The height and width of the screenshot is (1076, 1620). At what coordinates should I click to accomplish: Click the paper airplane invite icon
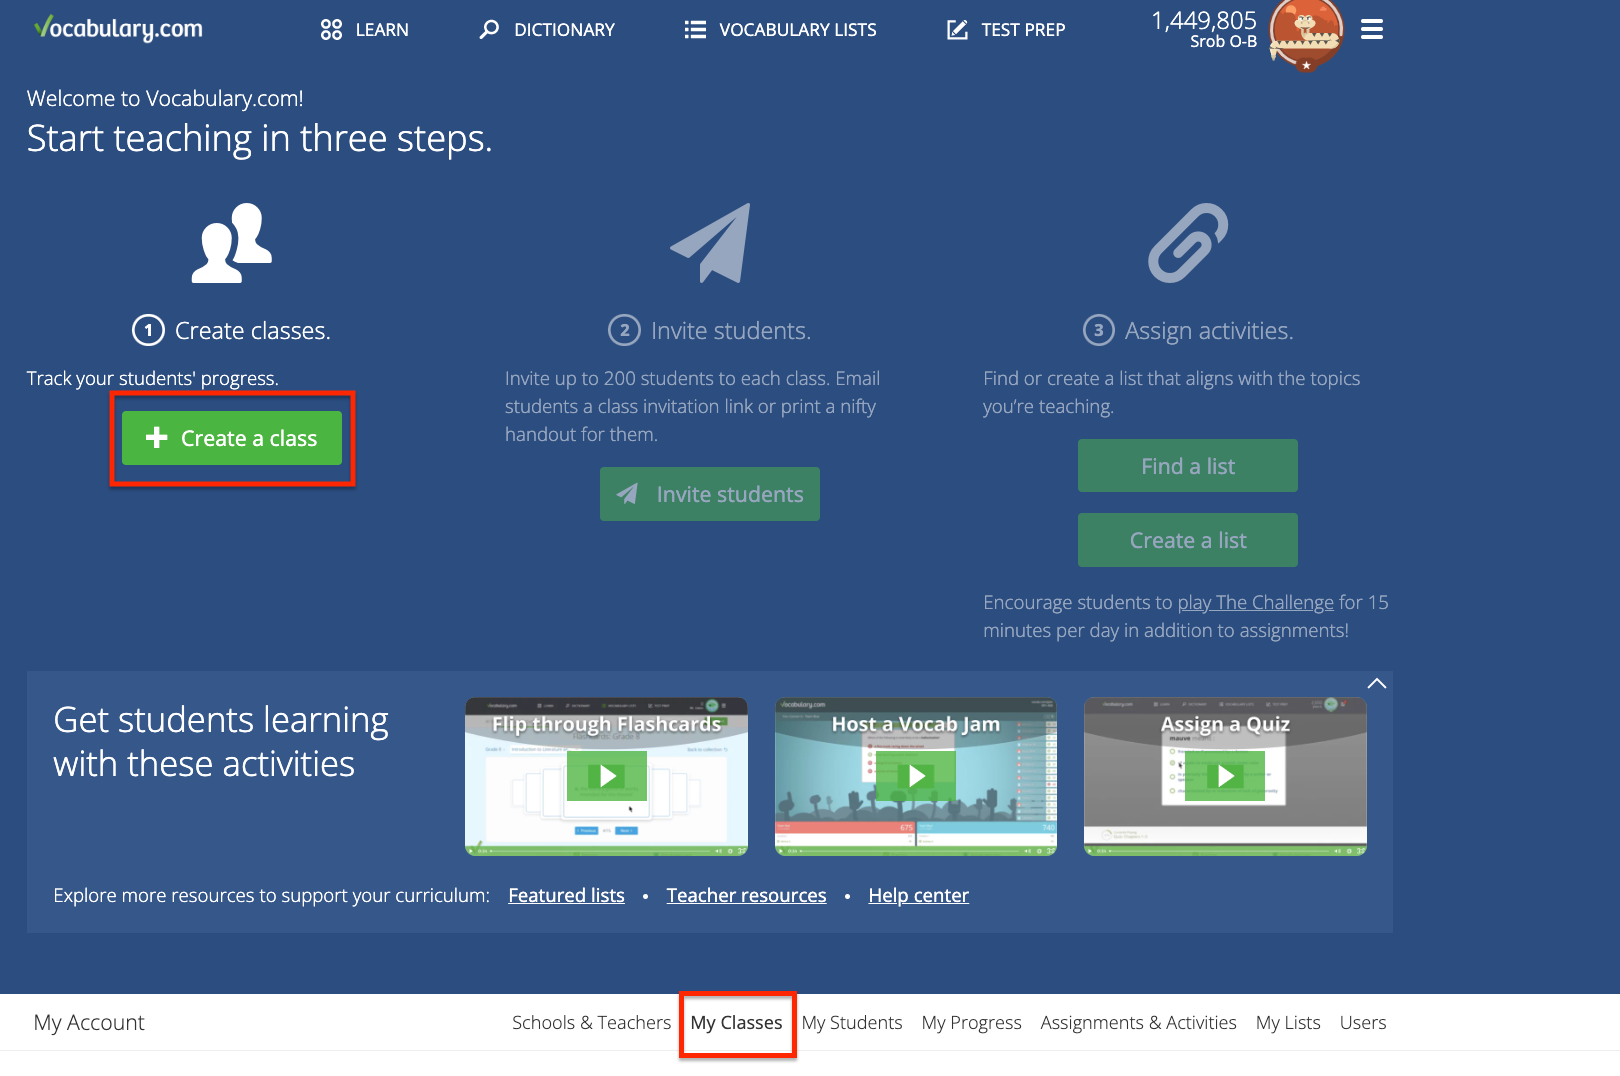click(x=711, y=244)
